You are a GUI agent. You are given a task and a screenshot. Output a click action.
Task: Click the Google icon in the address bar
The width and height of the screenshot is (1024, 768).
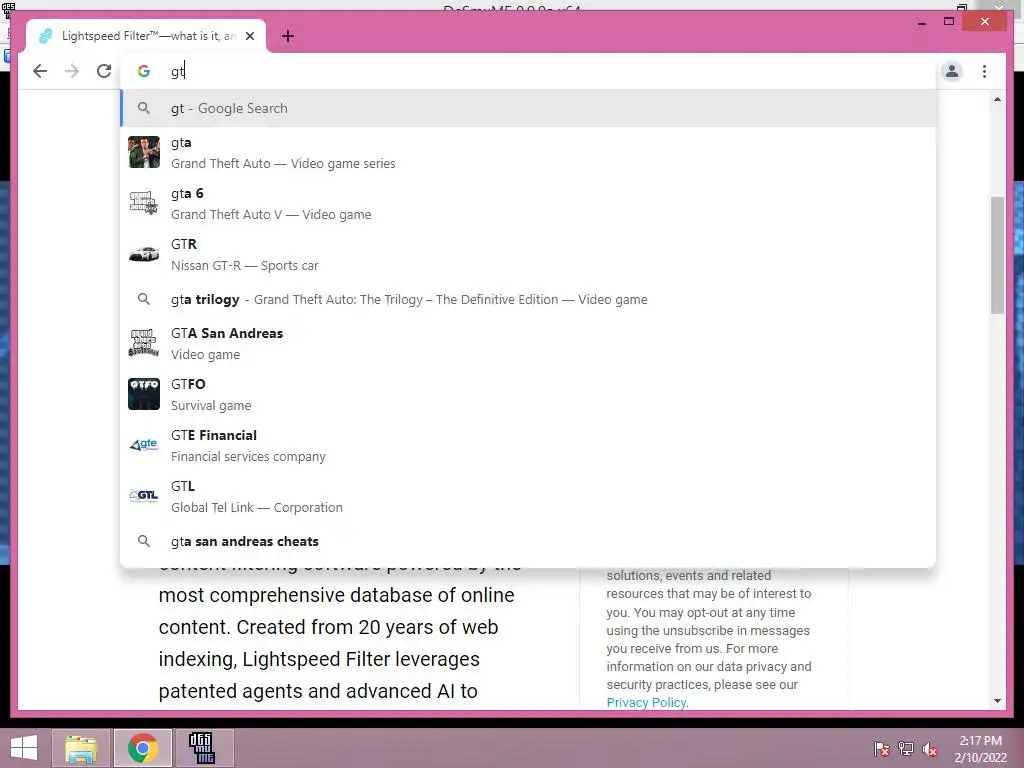click(144, 71)
